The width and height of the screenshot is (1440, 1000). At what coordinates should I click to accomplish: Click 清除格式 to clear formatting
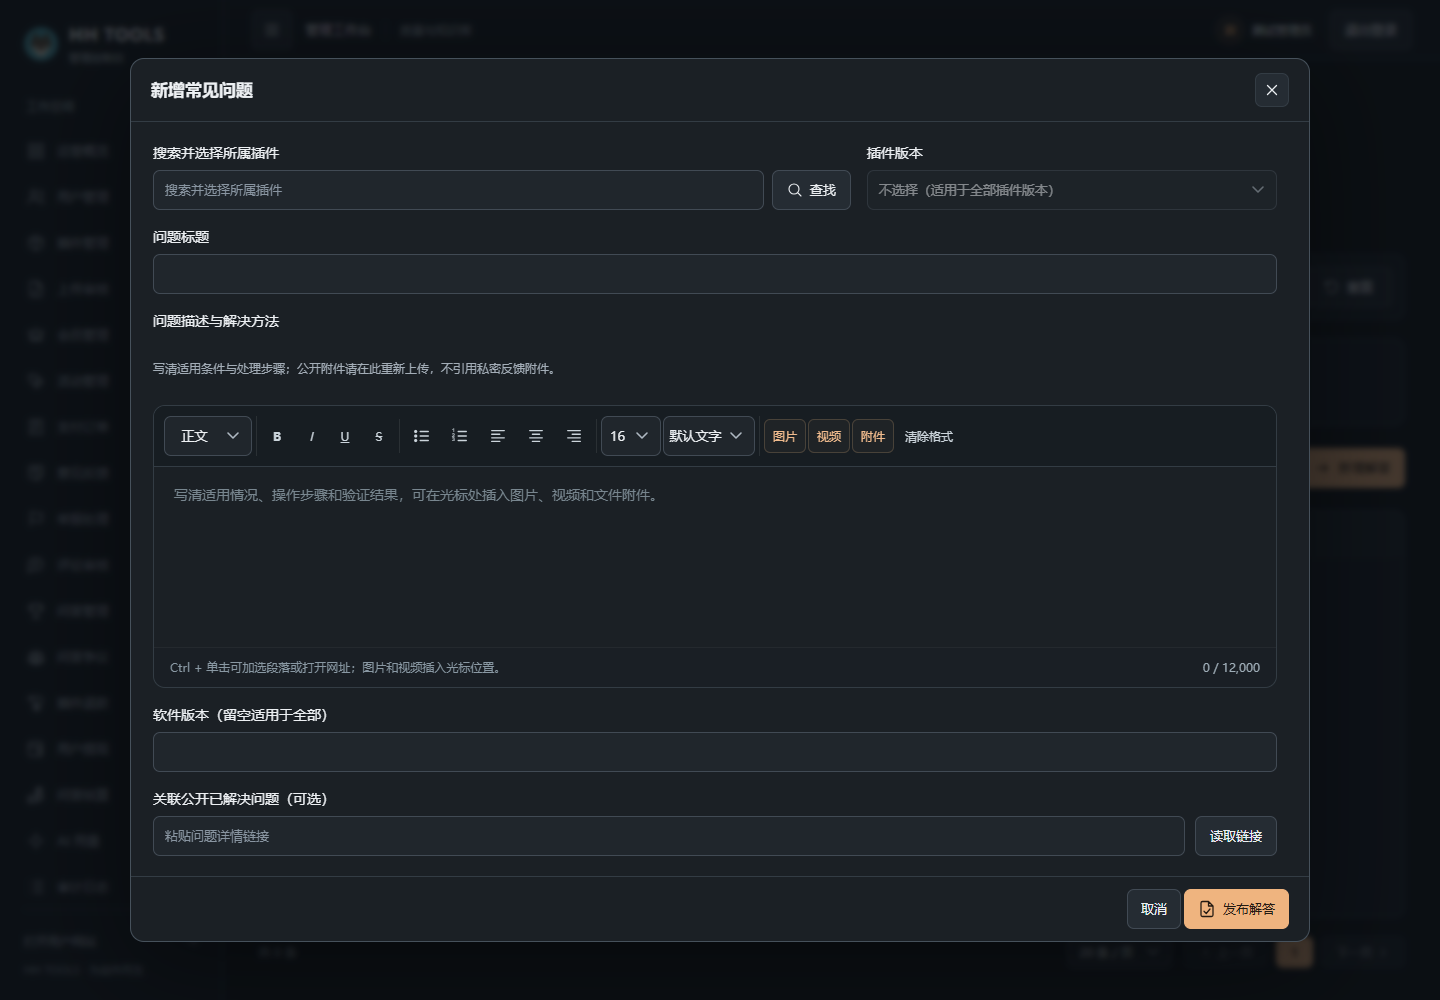click(x=929, y=436)
